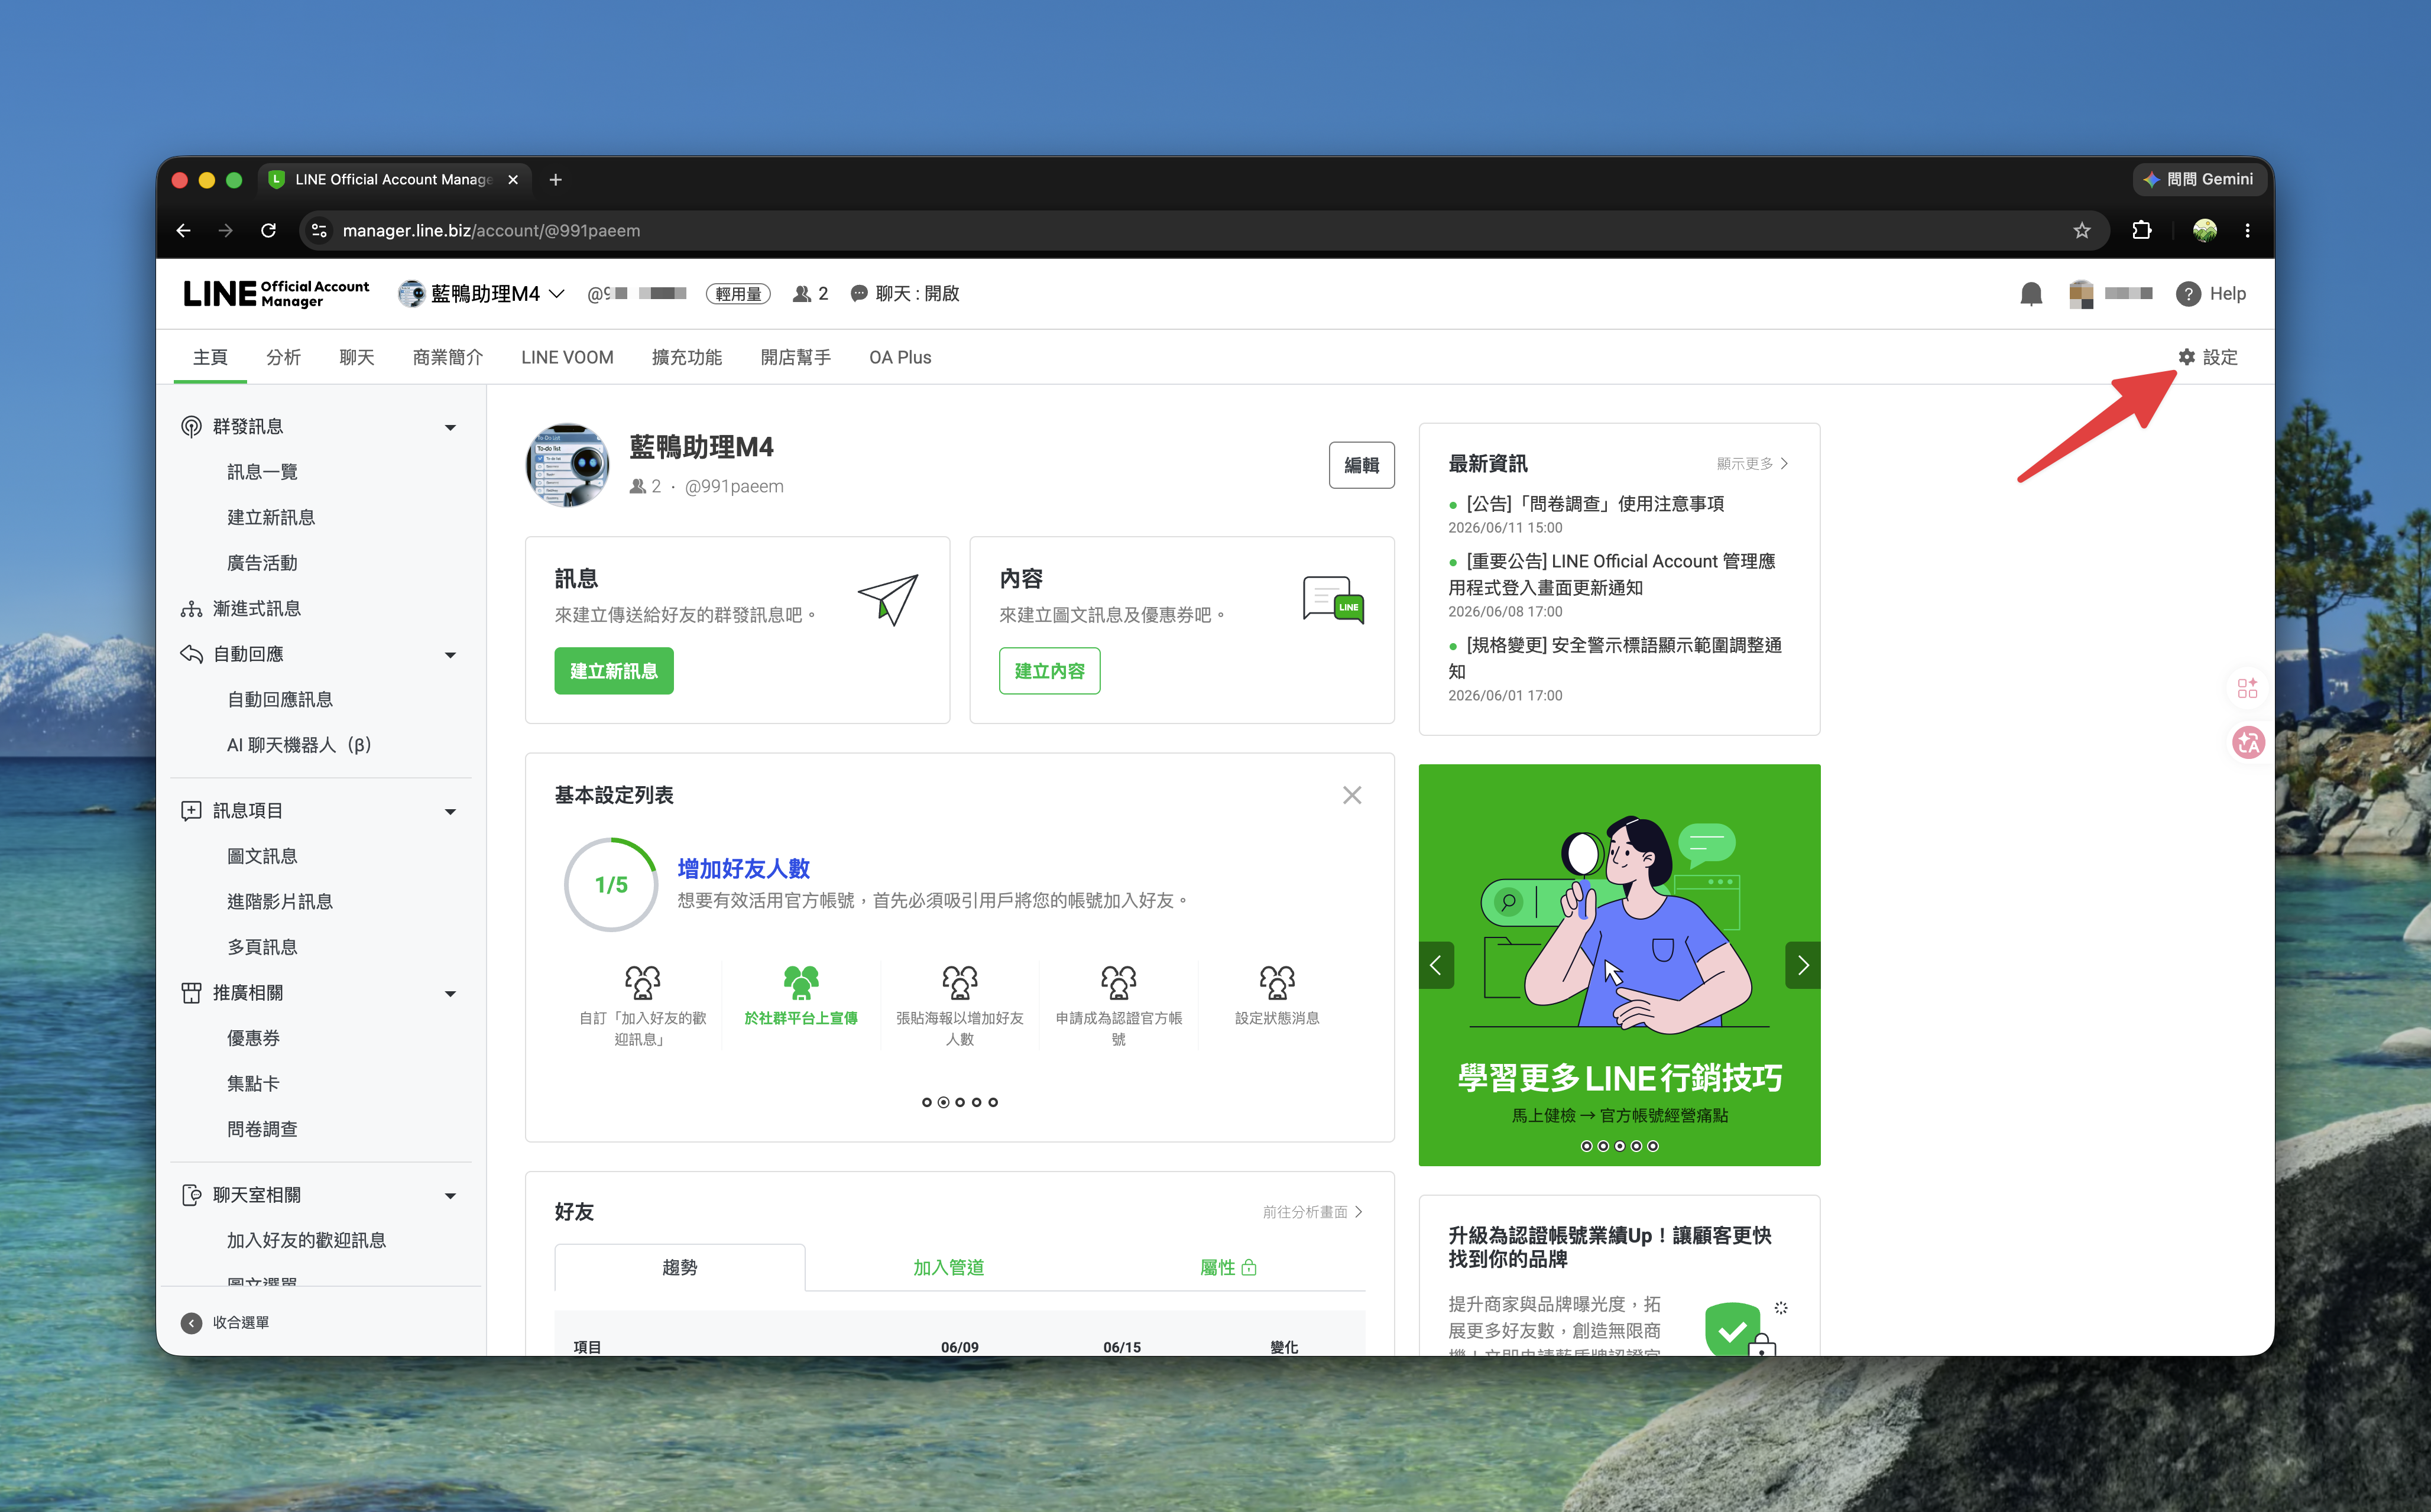Close the 基本設定列表 card
The height and width of the screenshot is (1512, 2431).
pyautogui.click(x=1352, y=795)
